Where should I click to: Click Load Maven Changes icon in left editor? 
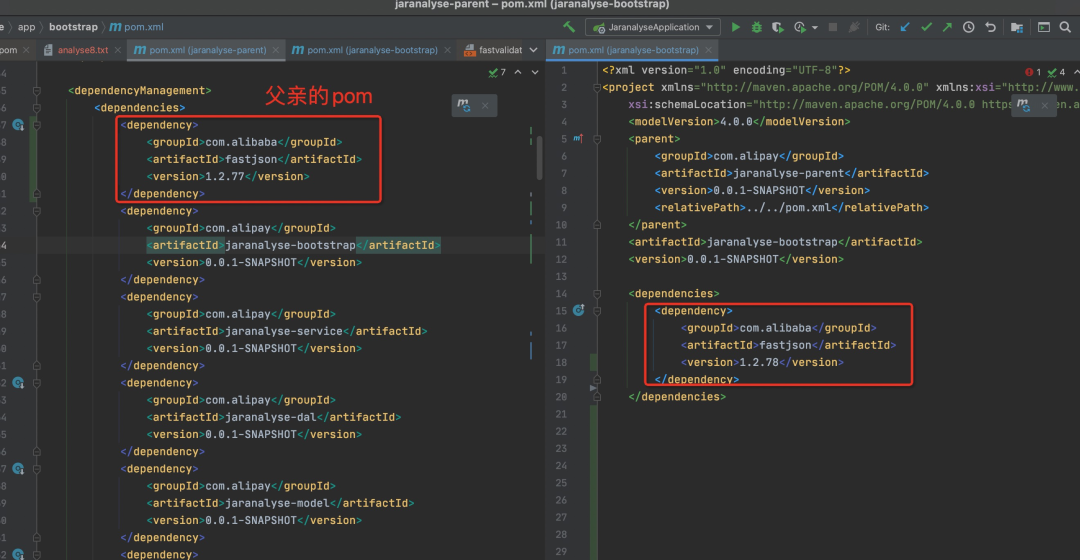click(x=464, y=104)
